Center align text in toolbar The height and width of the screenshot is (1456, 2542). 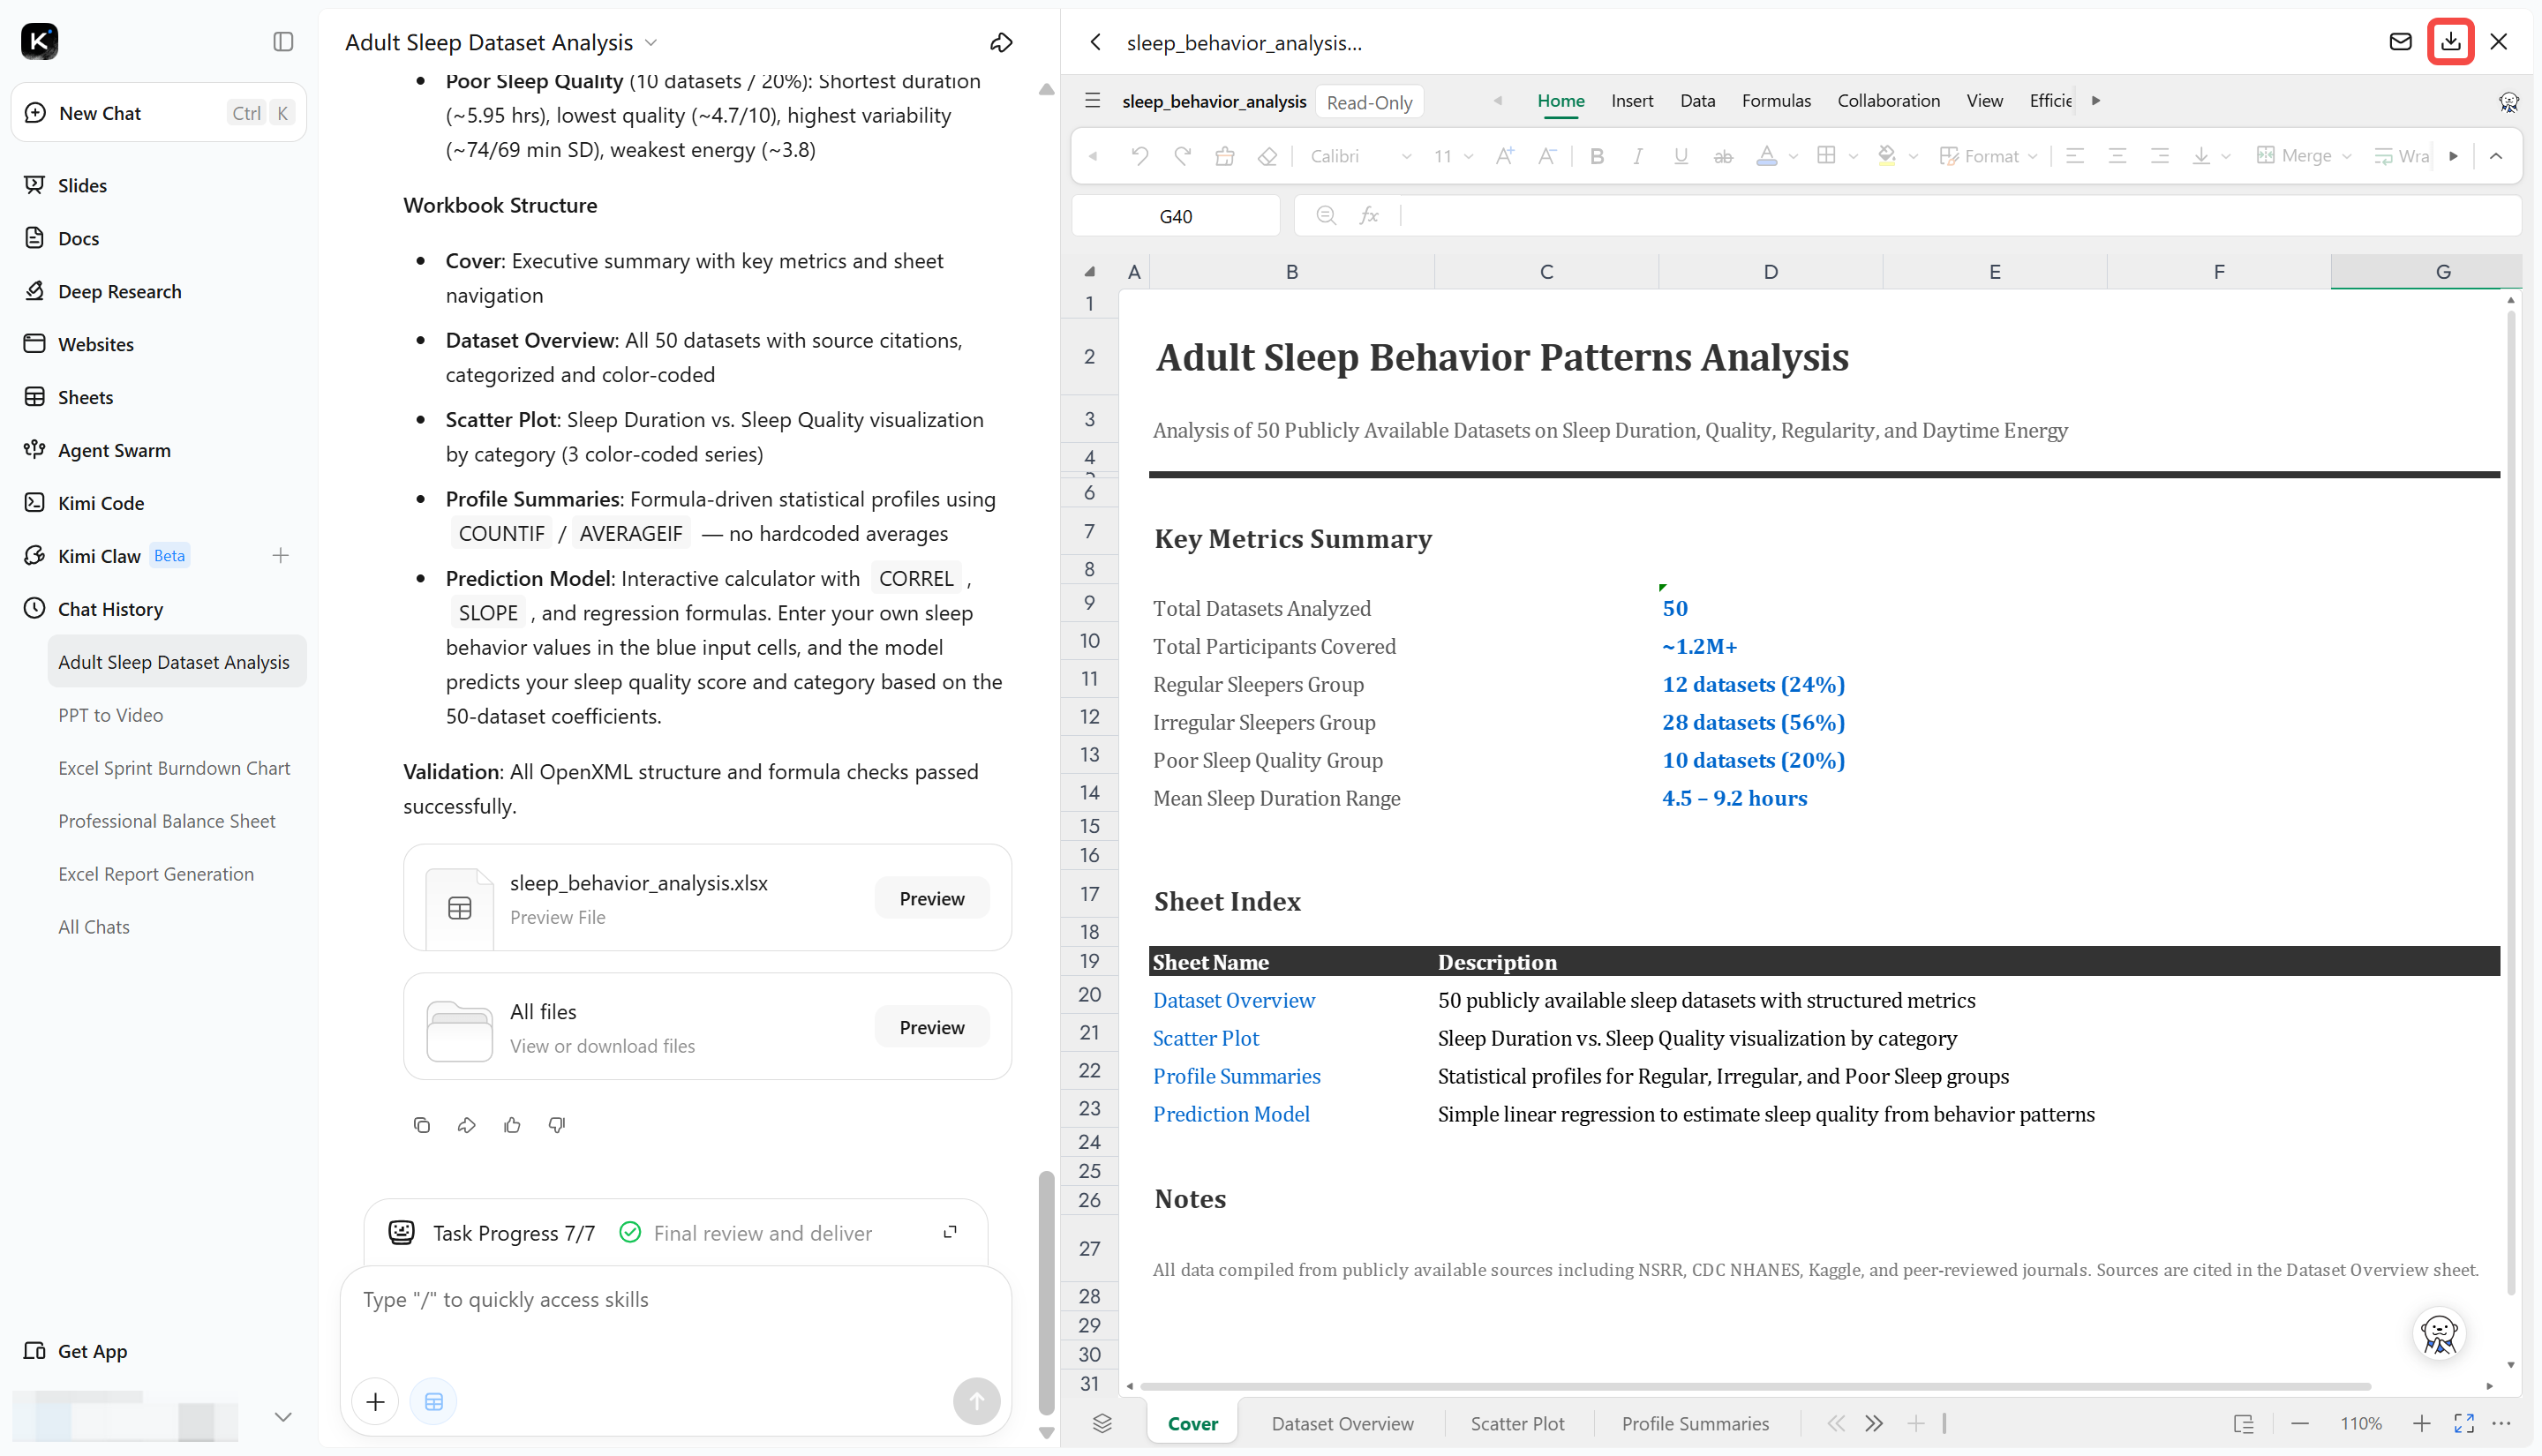pyautogui.click(x=2117, y=156)
